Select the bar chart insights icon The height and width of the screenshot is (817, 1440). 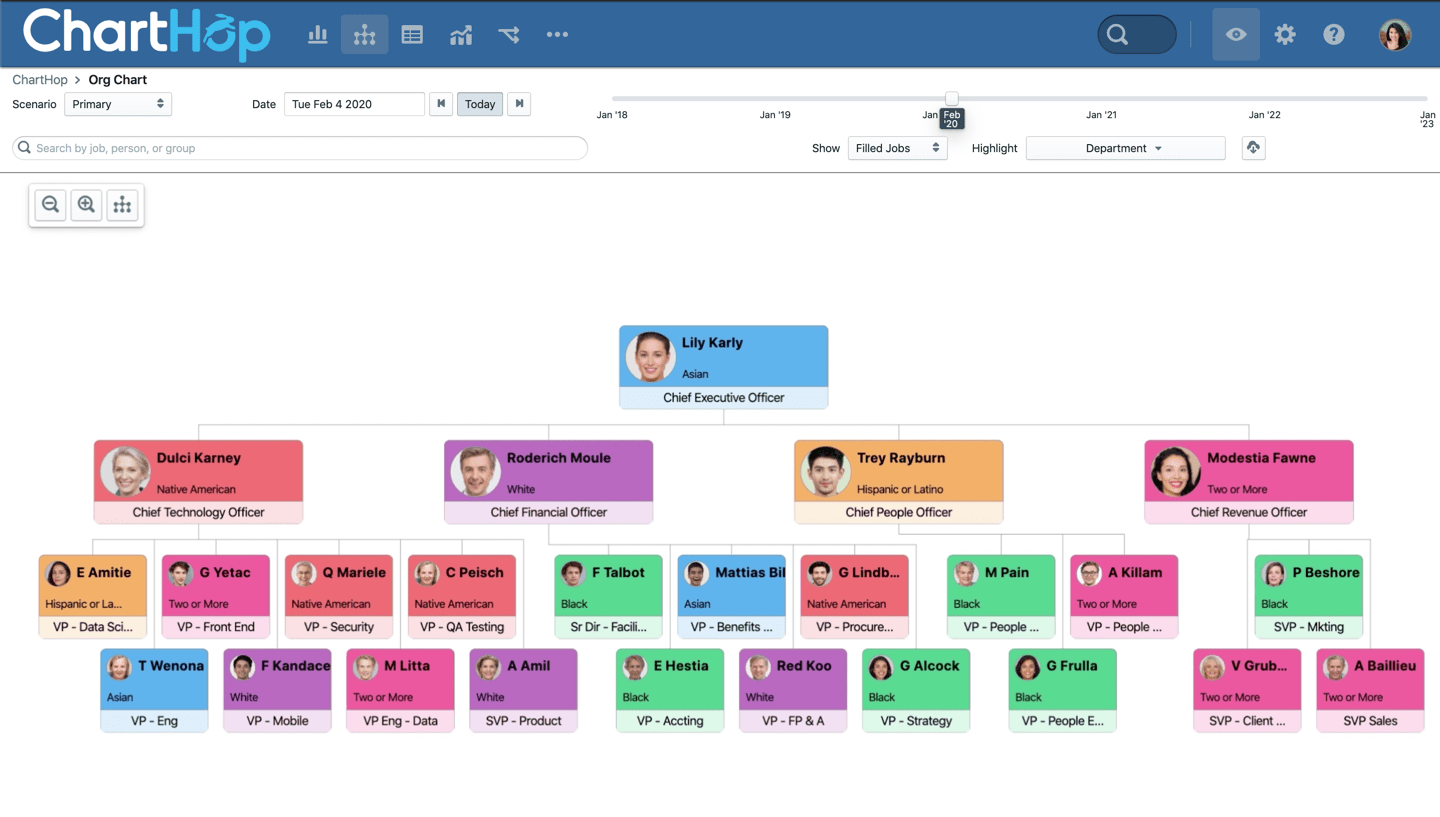point(317,34)
